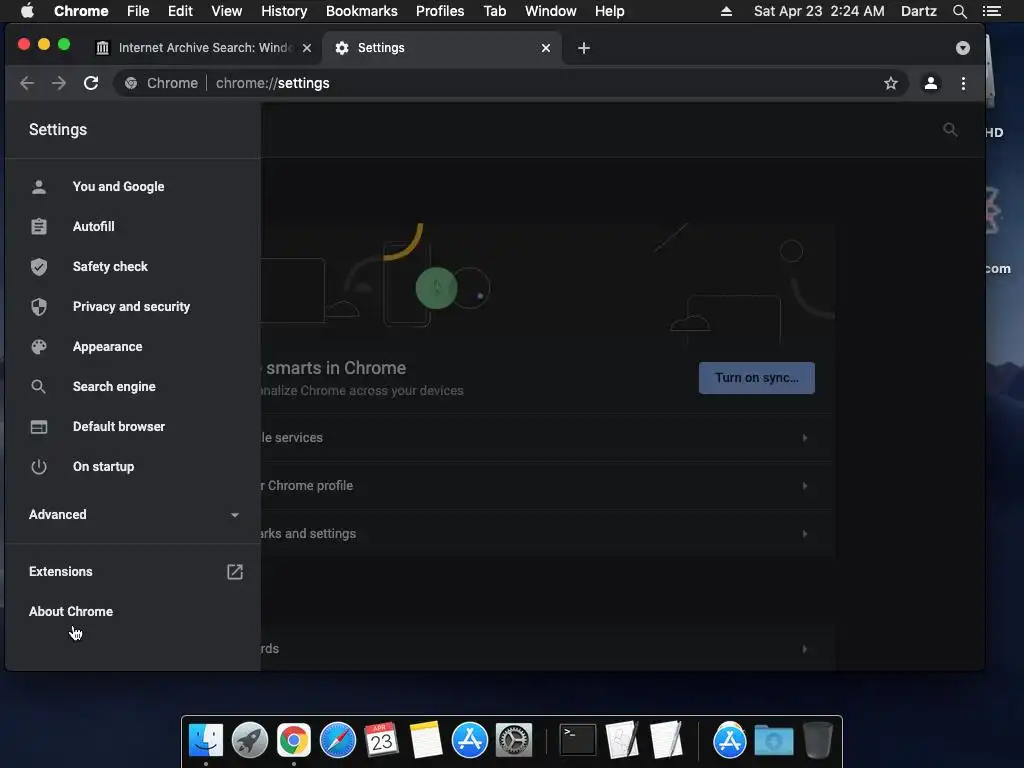Screen dimensions: 1024x768
Task: Click the Dartz user name in menu bar
Action: pos(918,11)
